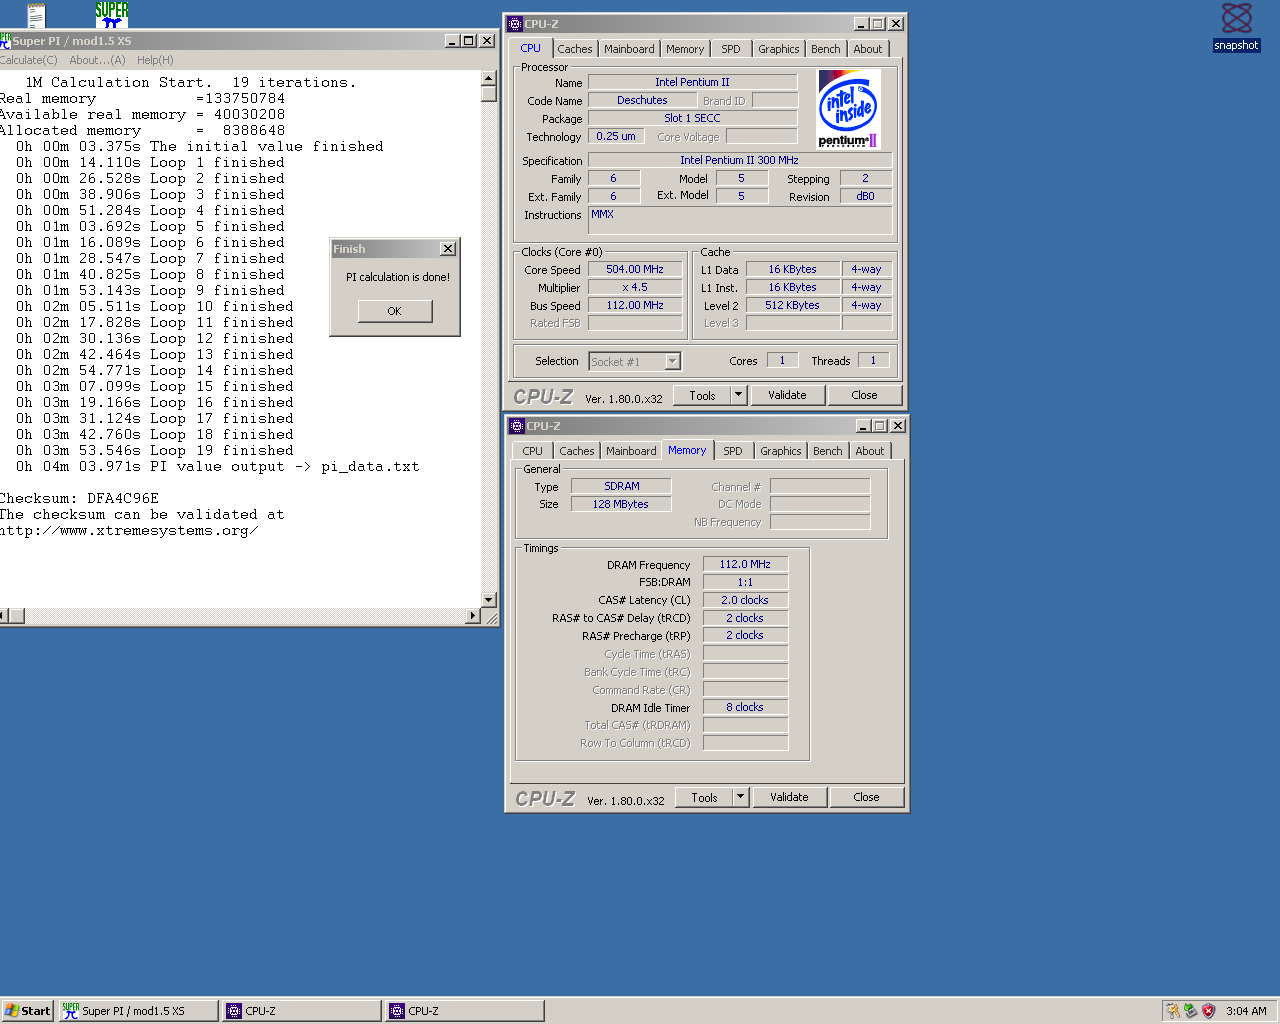1280x1024 pixels.
Task: Click the Specification Intel Pentium II 300 MHz field
Action: (x=740, y=160)
